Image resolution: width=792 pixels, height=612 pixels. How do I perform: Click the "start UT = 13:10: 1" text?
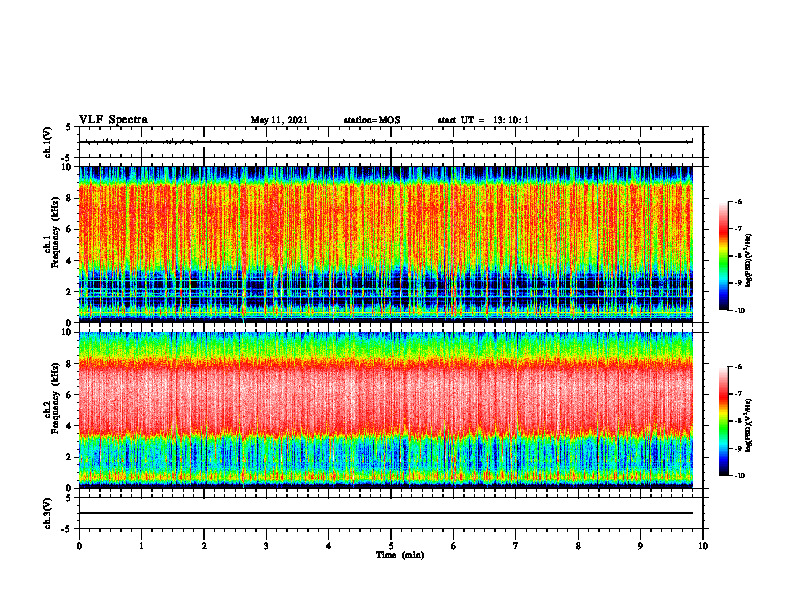483,120
